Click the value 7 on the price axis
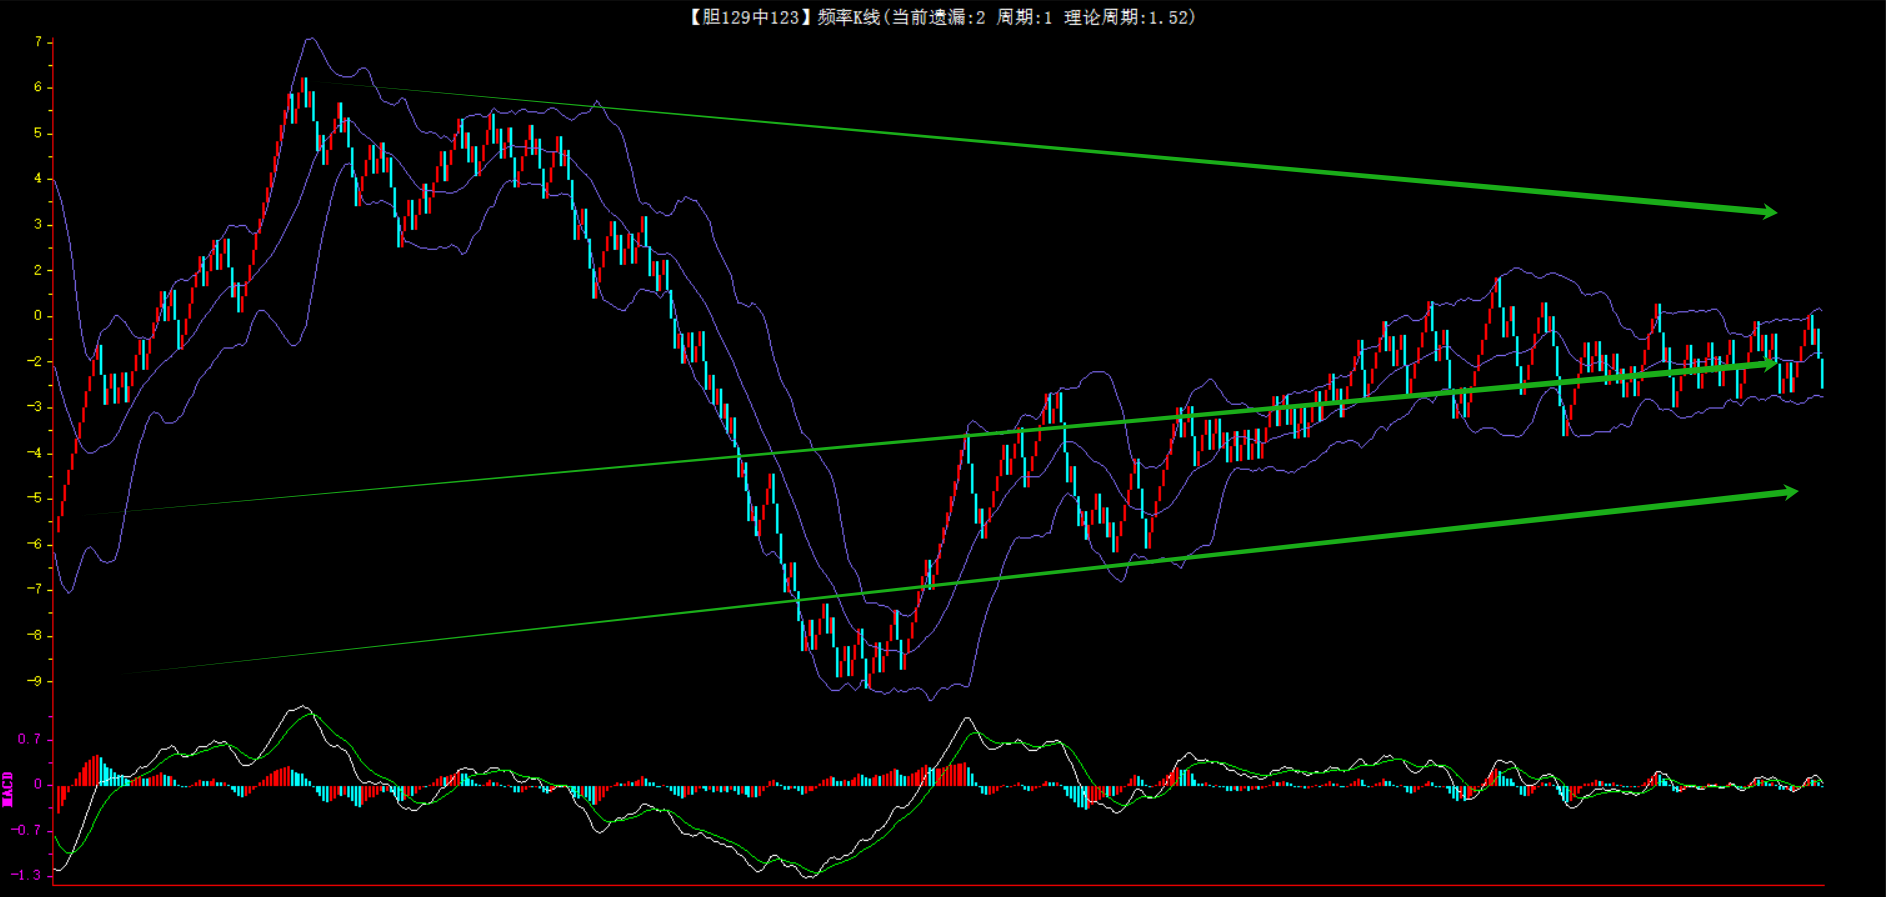The width and height of the screenshot is (1886, 897). tap(38, 42)
